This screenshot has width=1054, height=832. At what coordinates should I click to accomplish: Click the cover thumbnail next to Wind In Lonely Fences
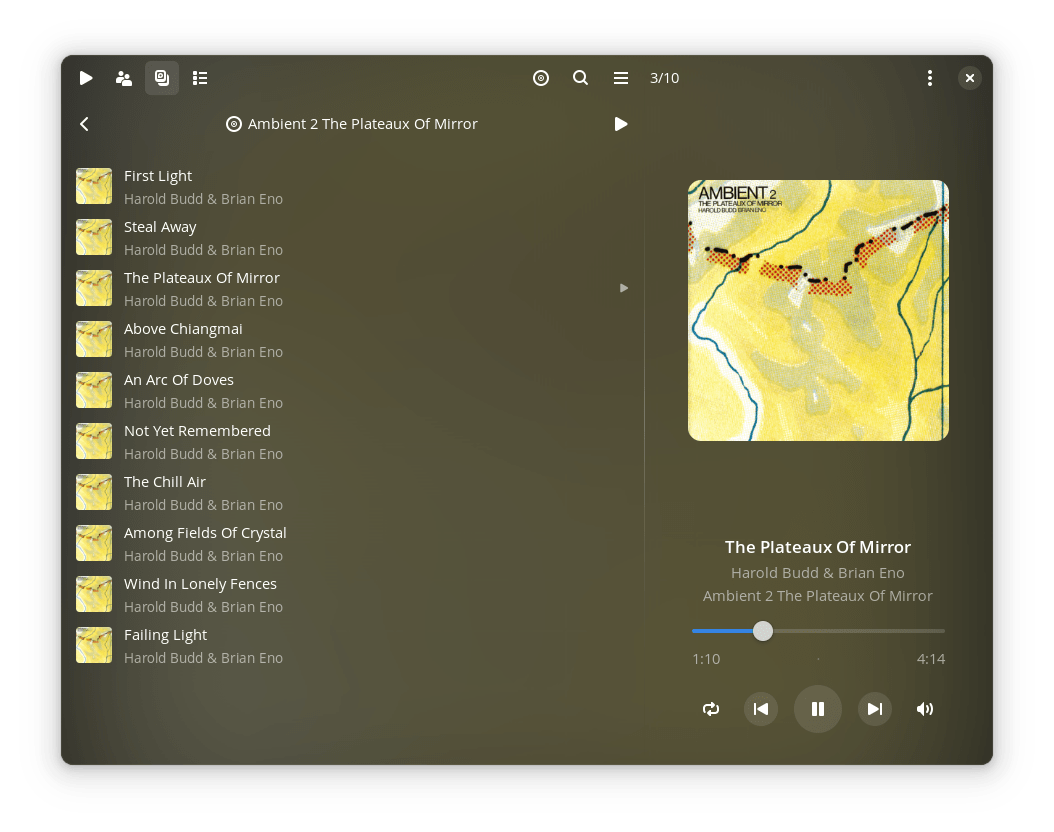94,595
